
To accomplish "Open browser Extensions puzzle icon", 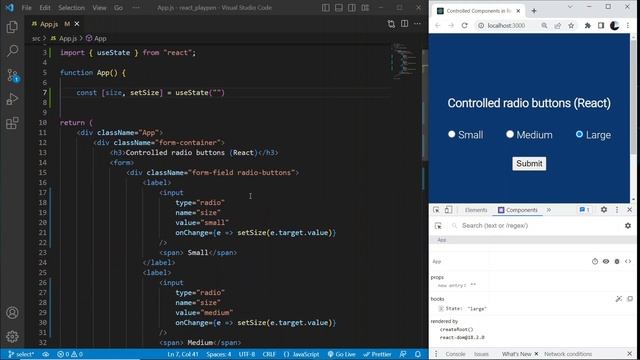I will [x=587, y=26].
